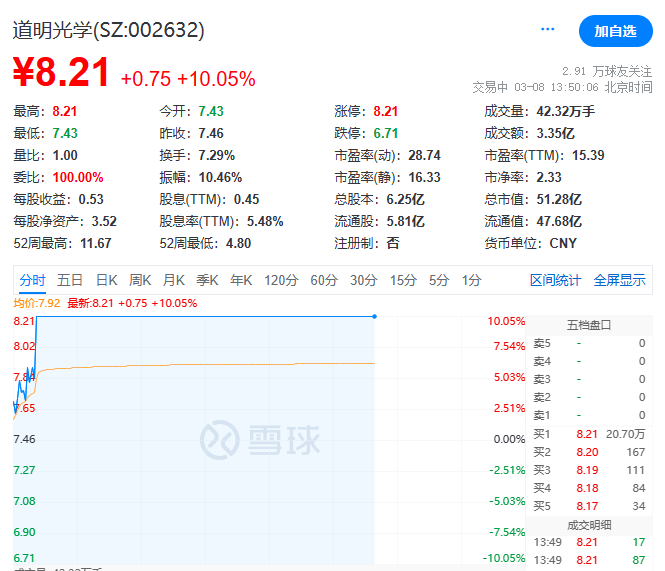
Task: Open 区间统计 range statistics
Action: tap(555, 280)
